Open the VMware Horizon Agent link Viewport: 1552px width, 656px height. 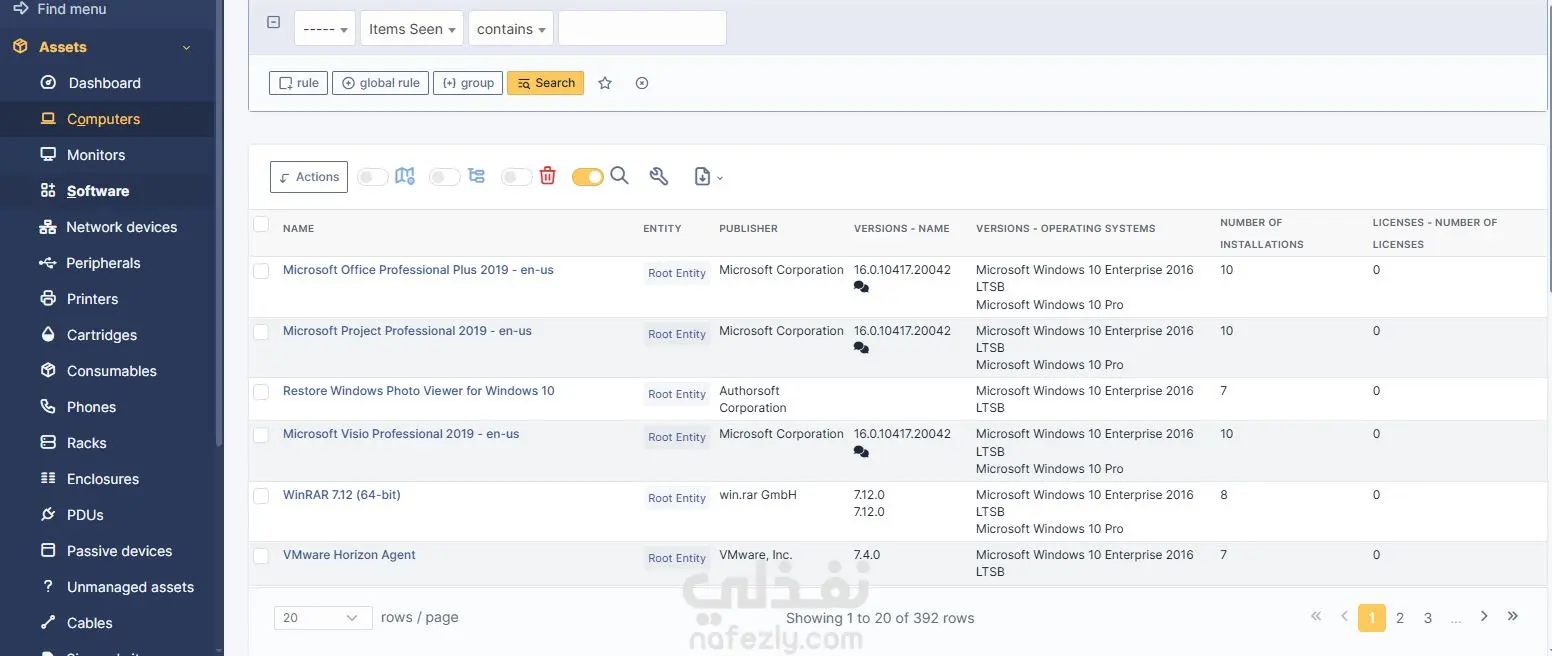(x=349, y=555)
